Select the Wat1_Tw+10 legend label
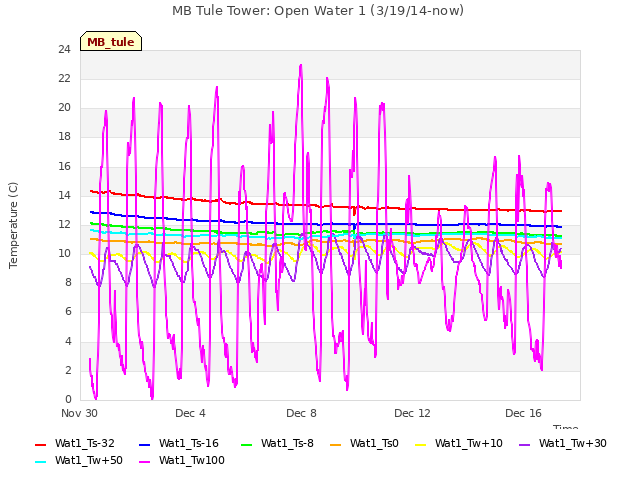 (x=469, y=444)
